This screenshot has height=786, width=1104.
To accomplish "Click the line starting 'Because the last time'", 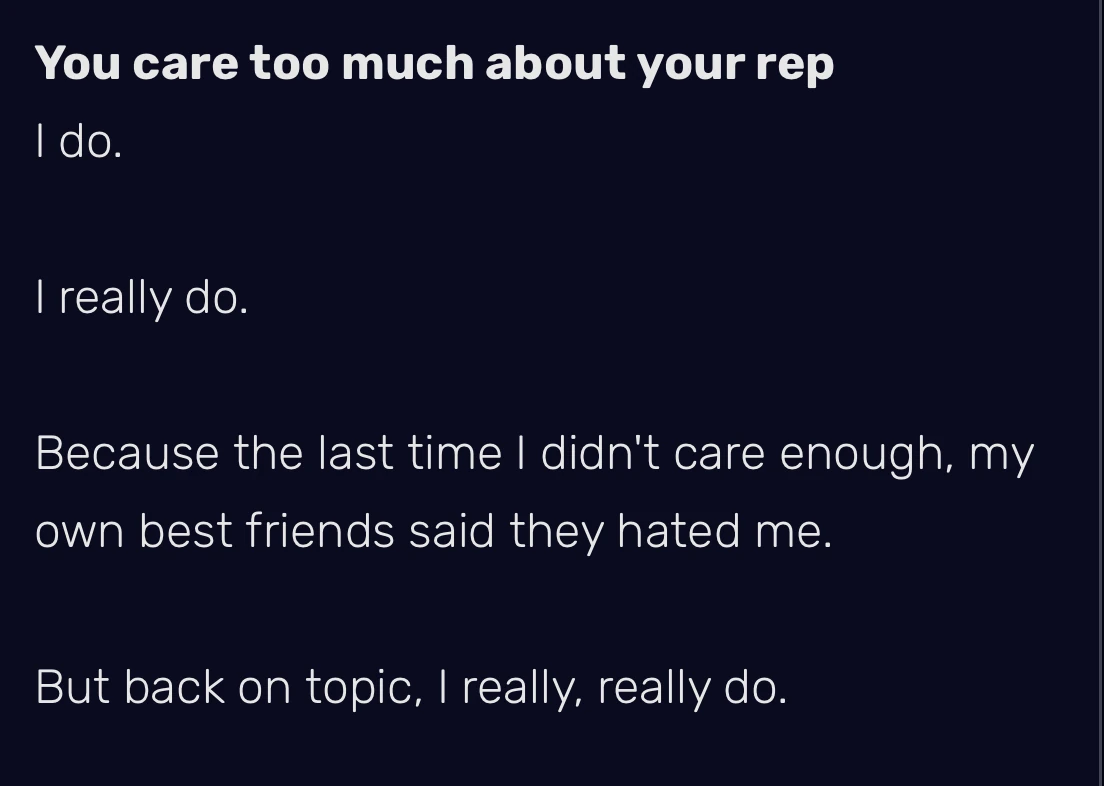I will point(534,453).
